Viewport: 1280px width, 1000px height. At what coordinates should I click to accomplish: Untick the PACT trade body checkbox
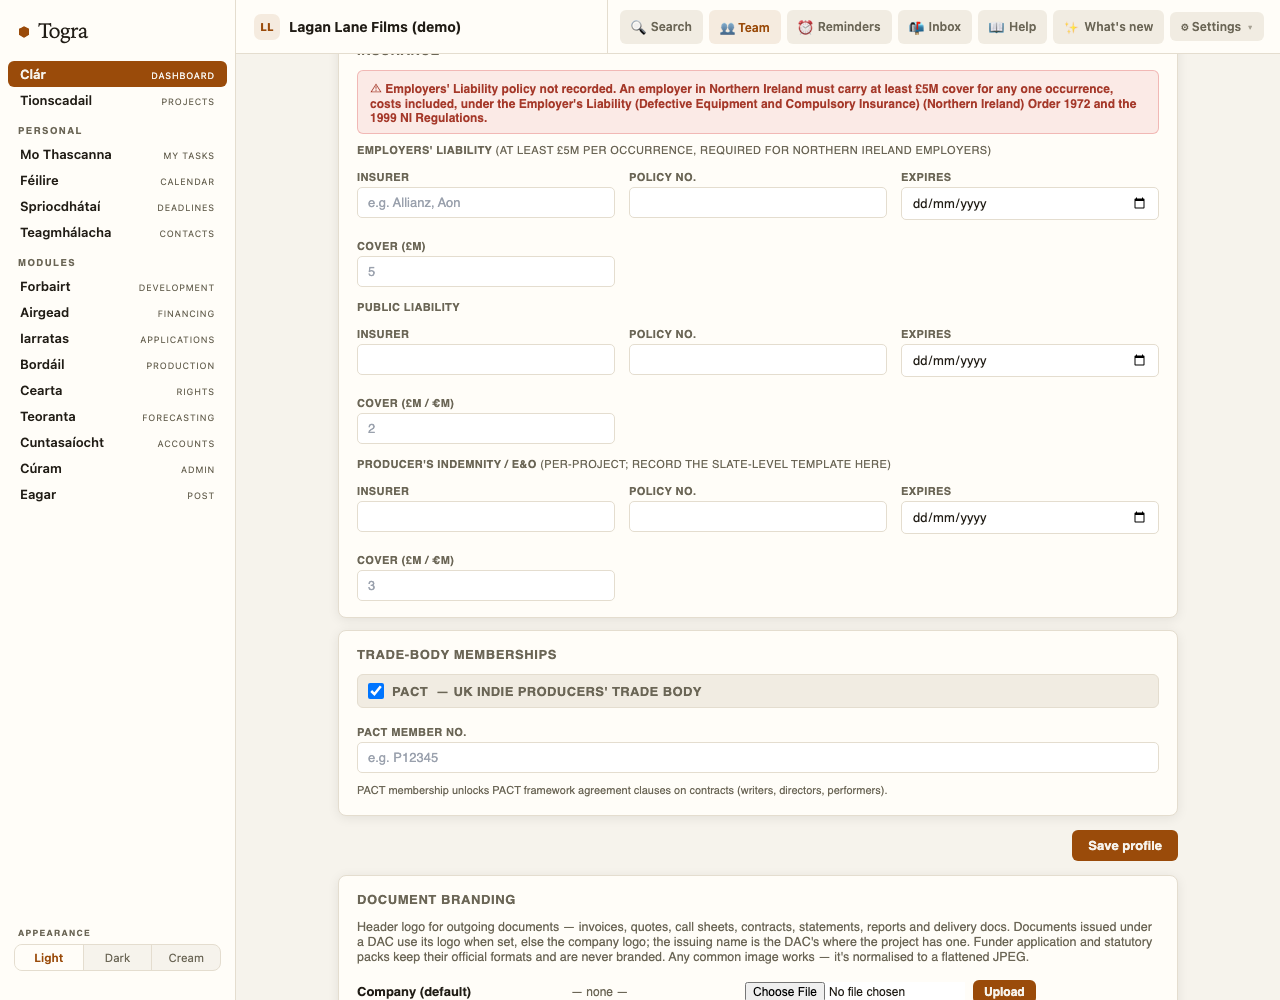376,691
